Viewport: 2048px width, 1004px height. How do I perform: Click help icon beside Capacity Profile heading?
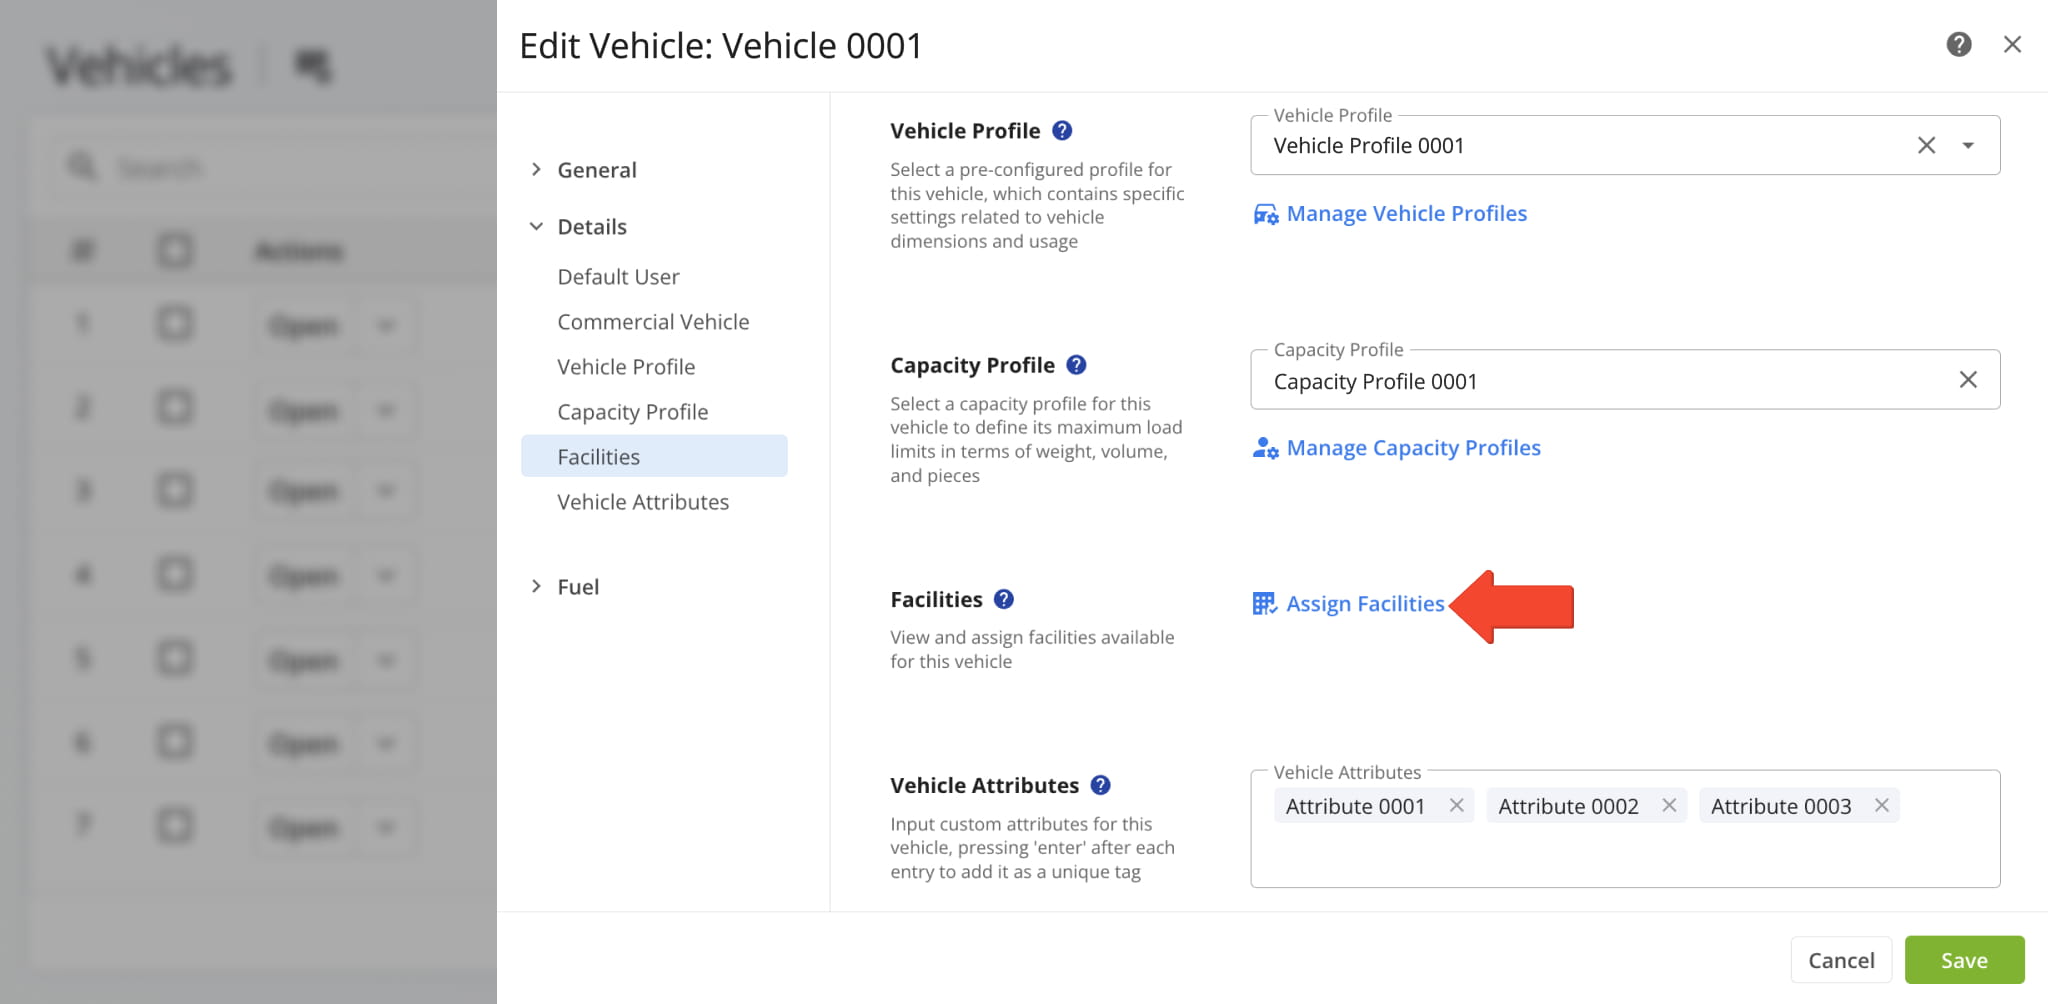pyautogui.click(x=1076, y=365)
